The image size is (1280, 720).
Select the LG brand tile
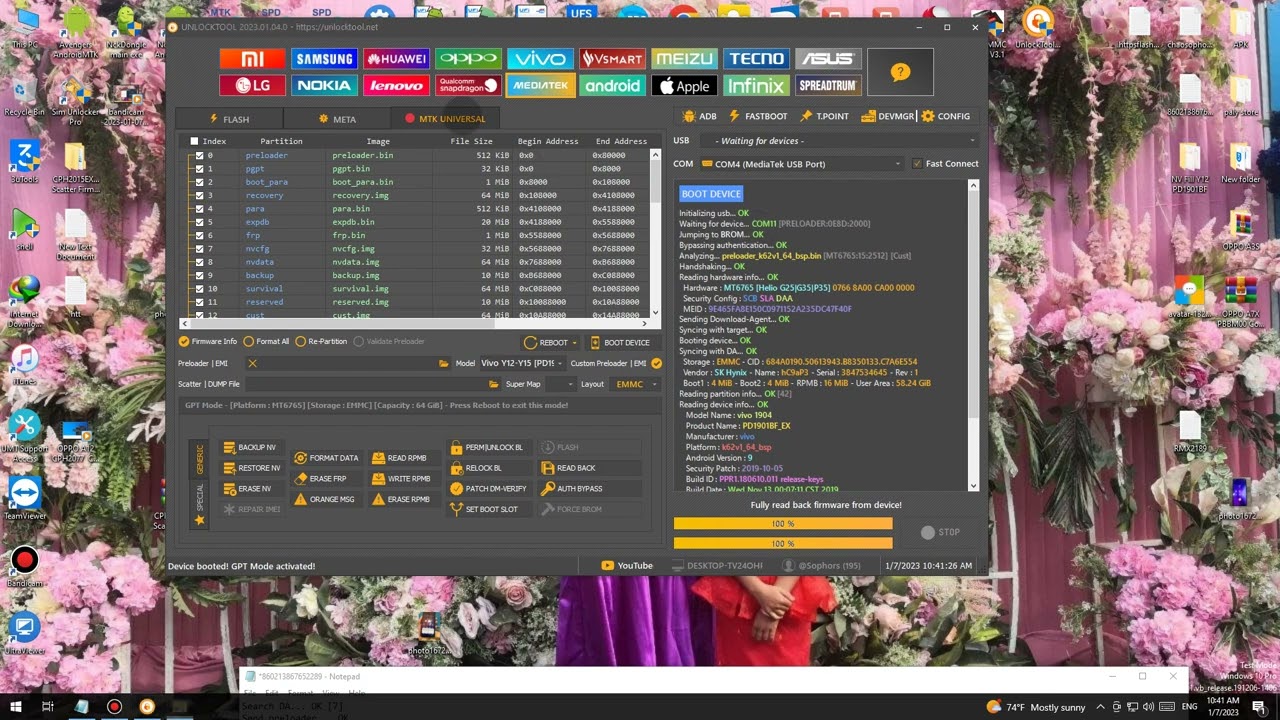(x=253, y=86)
